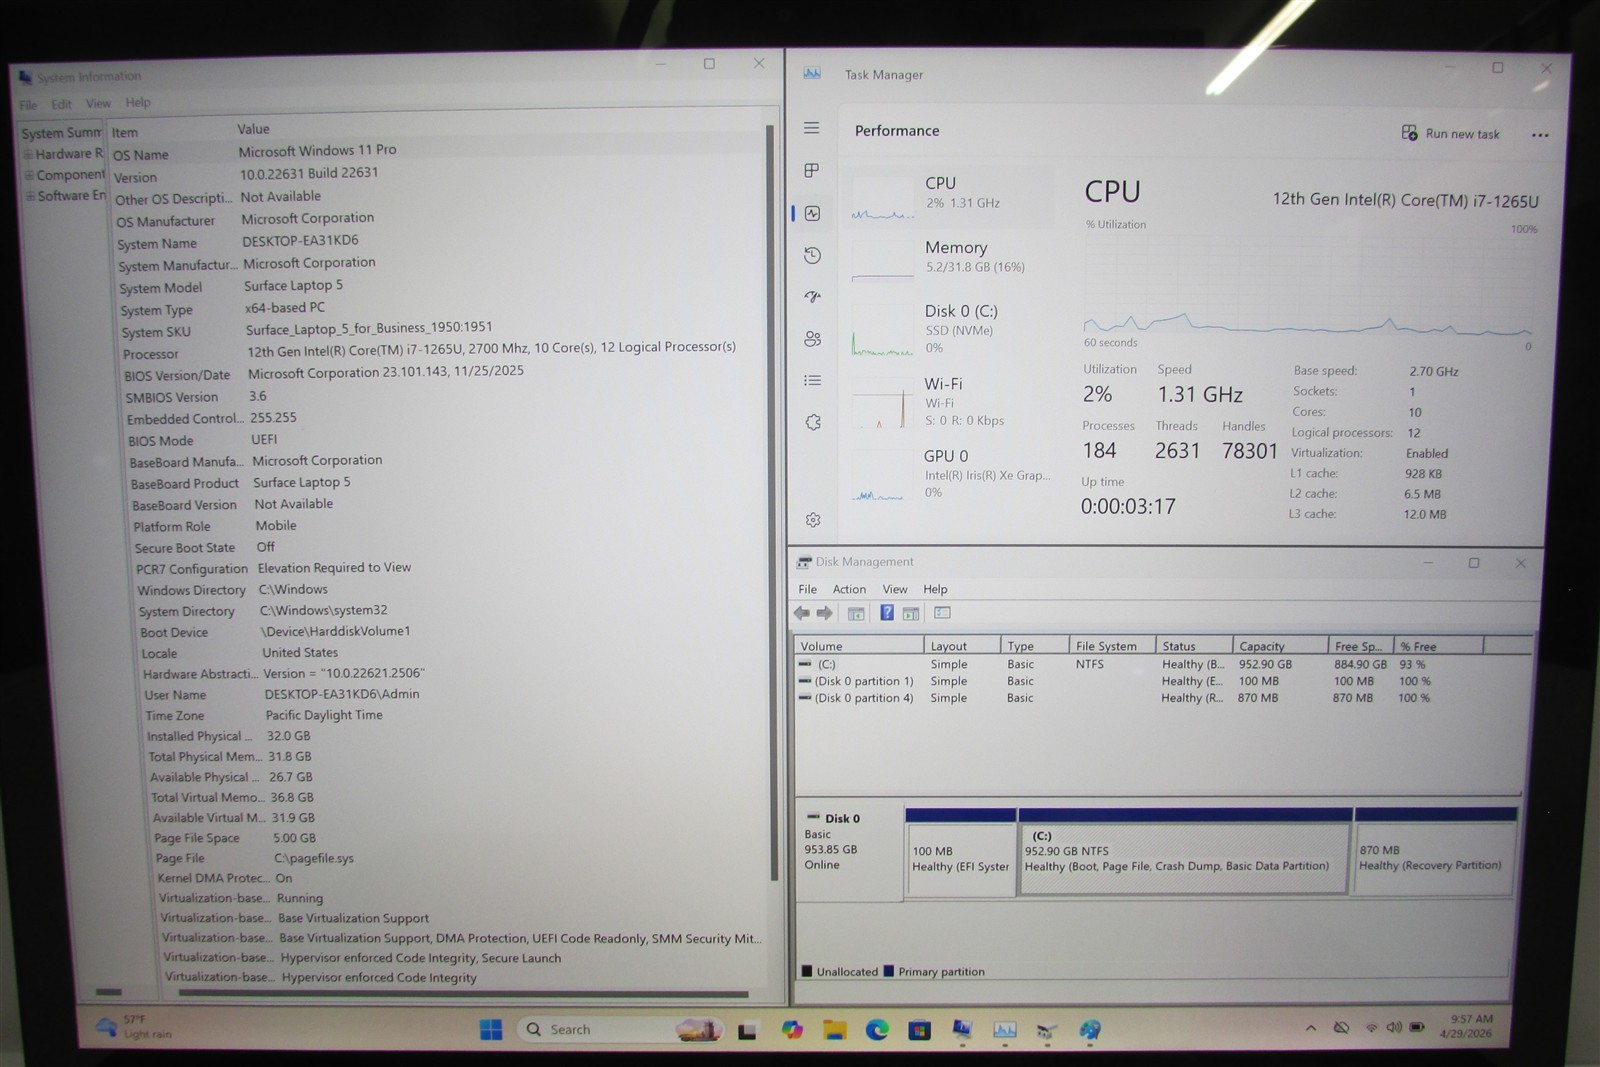Screen dimensions: 1600x1067
Task: Open Help menu in System Information
Action: click(138, 102)
